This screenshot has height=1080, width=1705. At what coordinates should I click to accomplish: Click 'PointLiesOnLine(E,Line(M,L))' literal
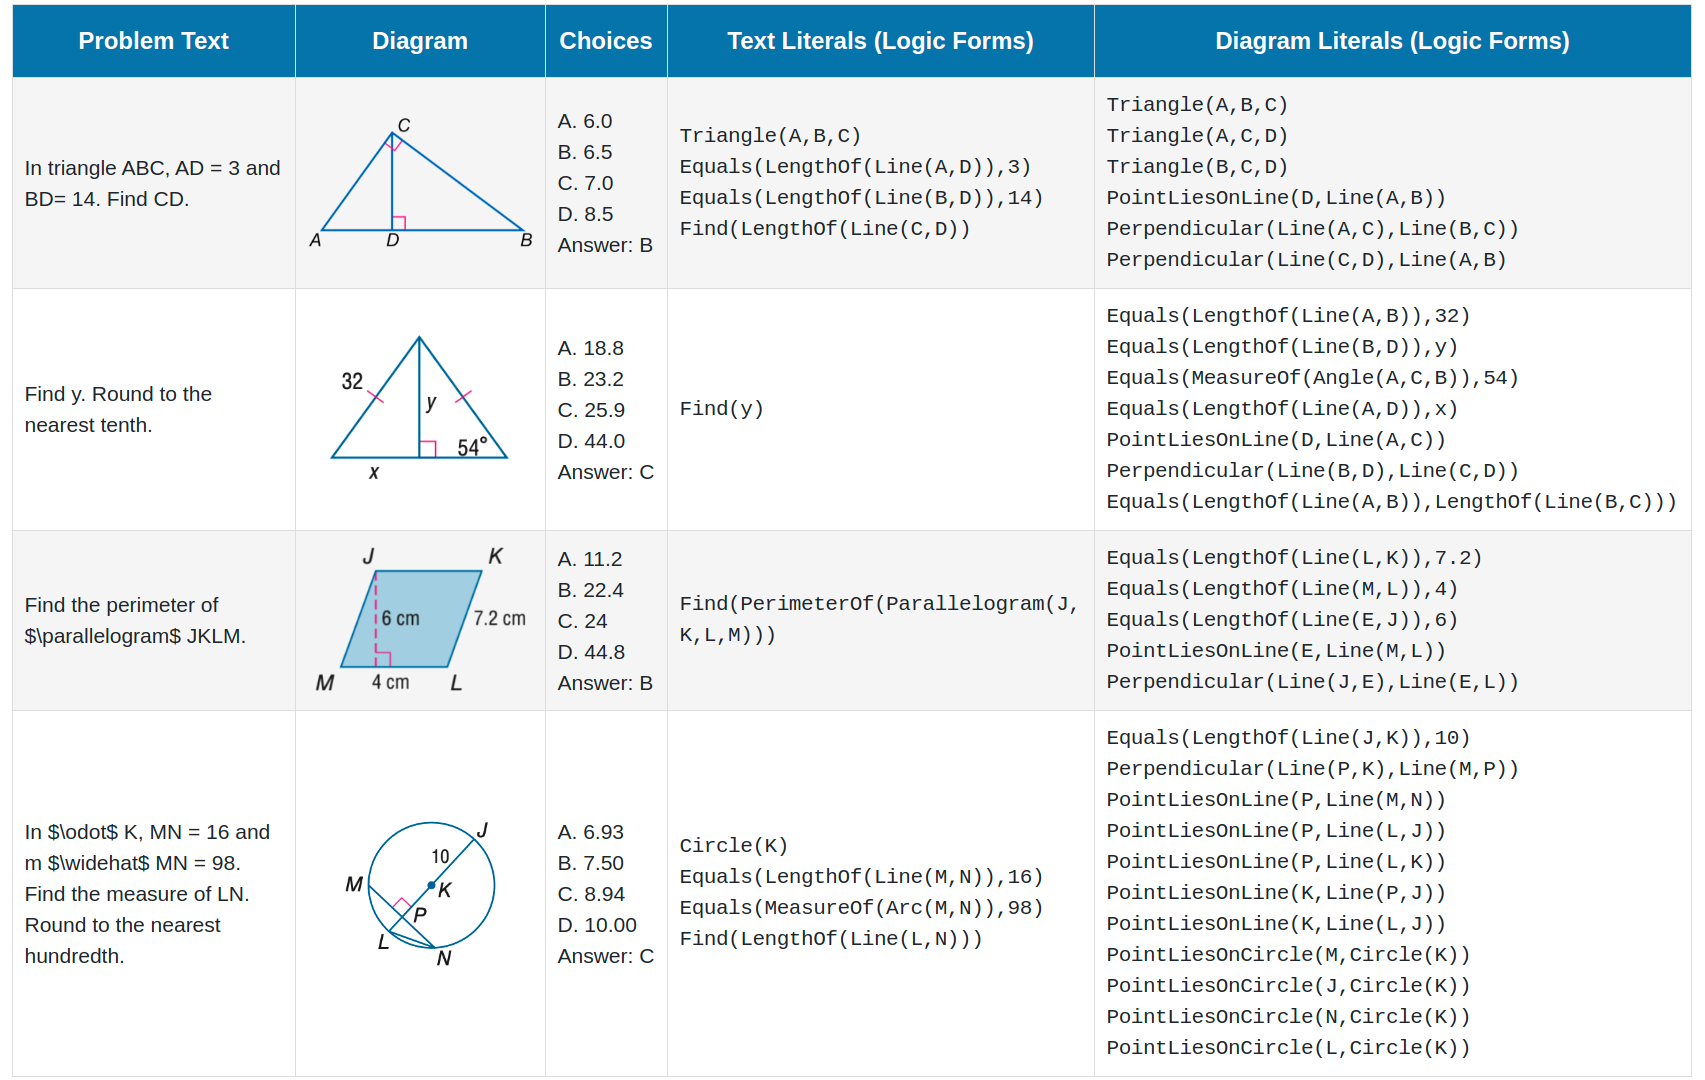[1276, 651]
